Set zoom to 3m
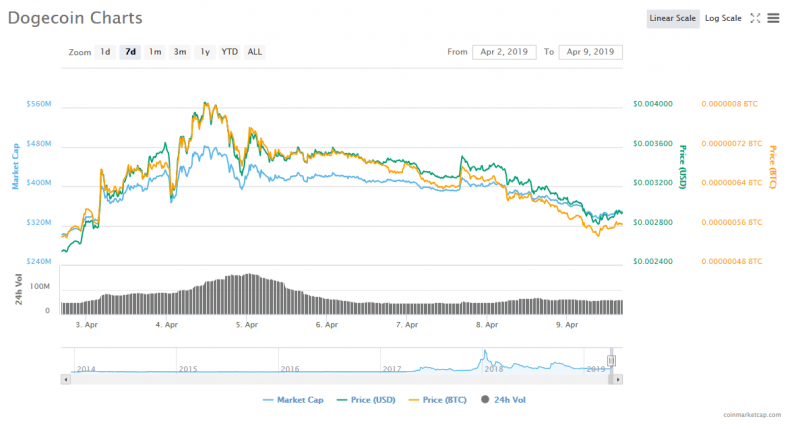800x429 pixels. (x=180, y=51)
